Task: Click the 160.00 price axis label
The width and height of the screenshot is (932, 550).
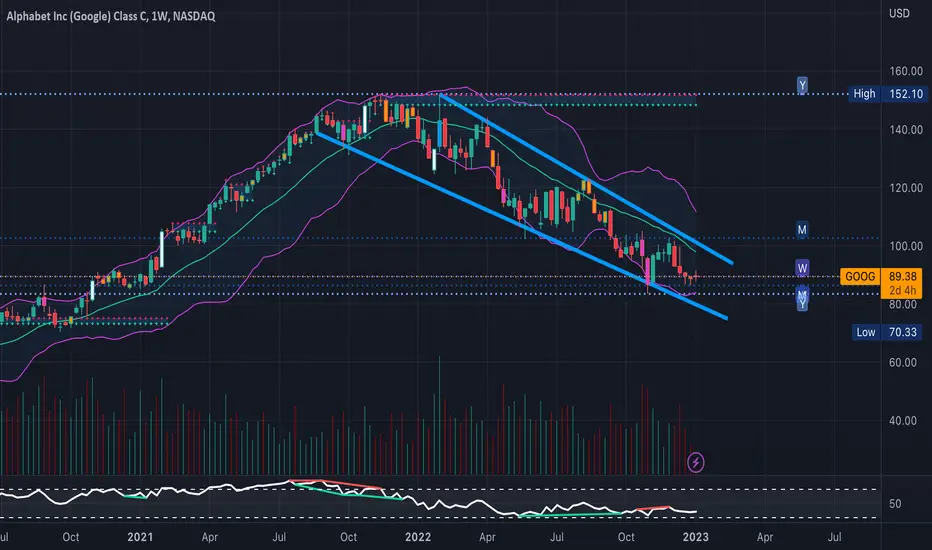Action: (906, 71)
